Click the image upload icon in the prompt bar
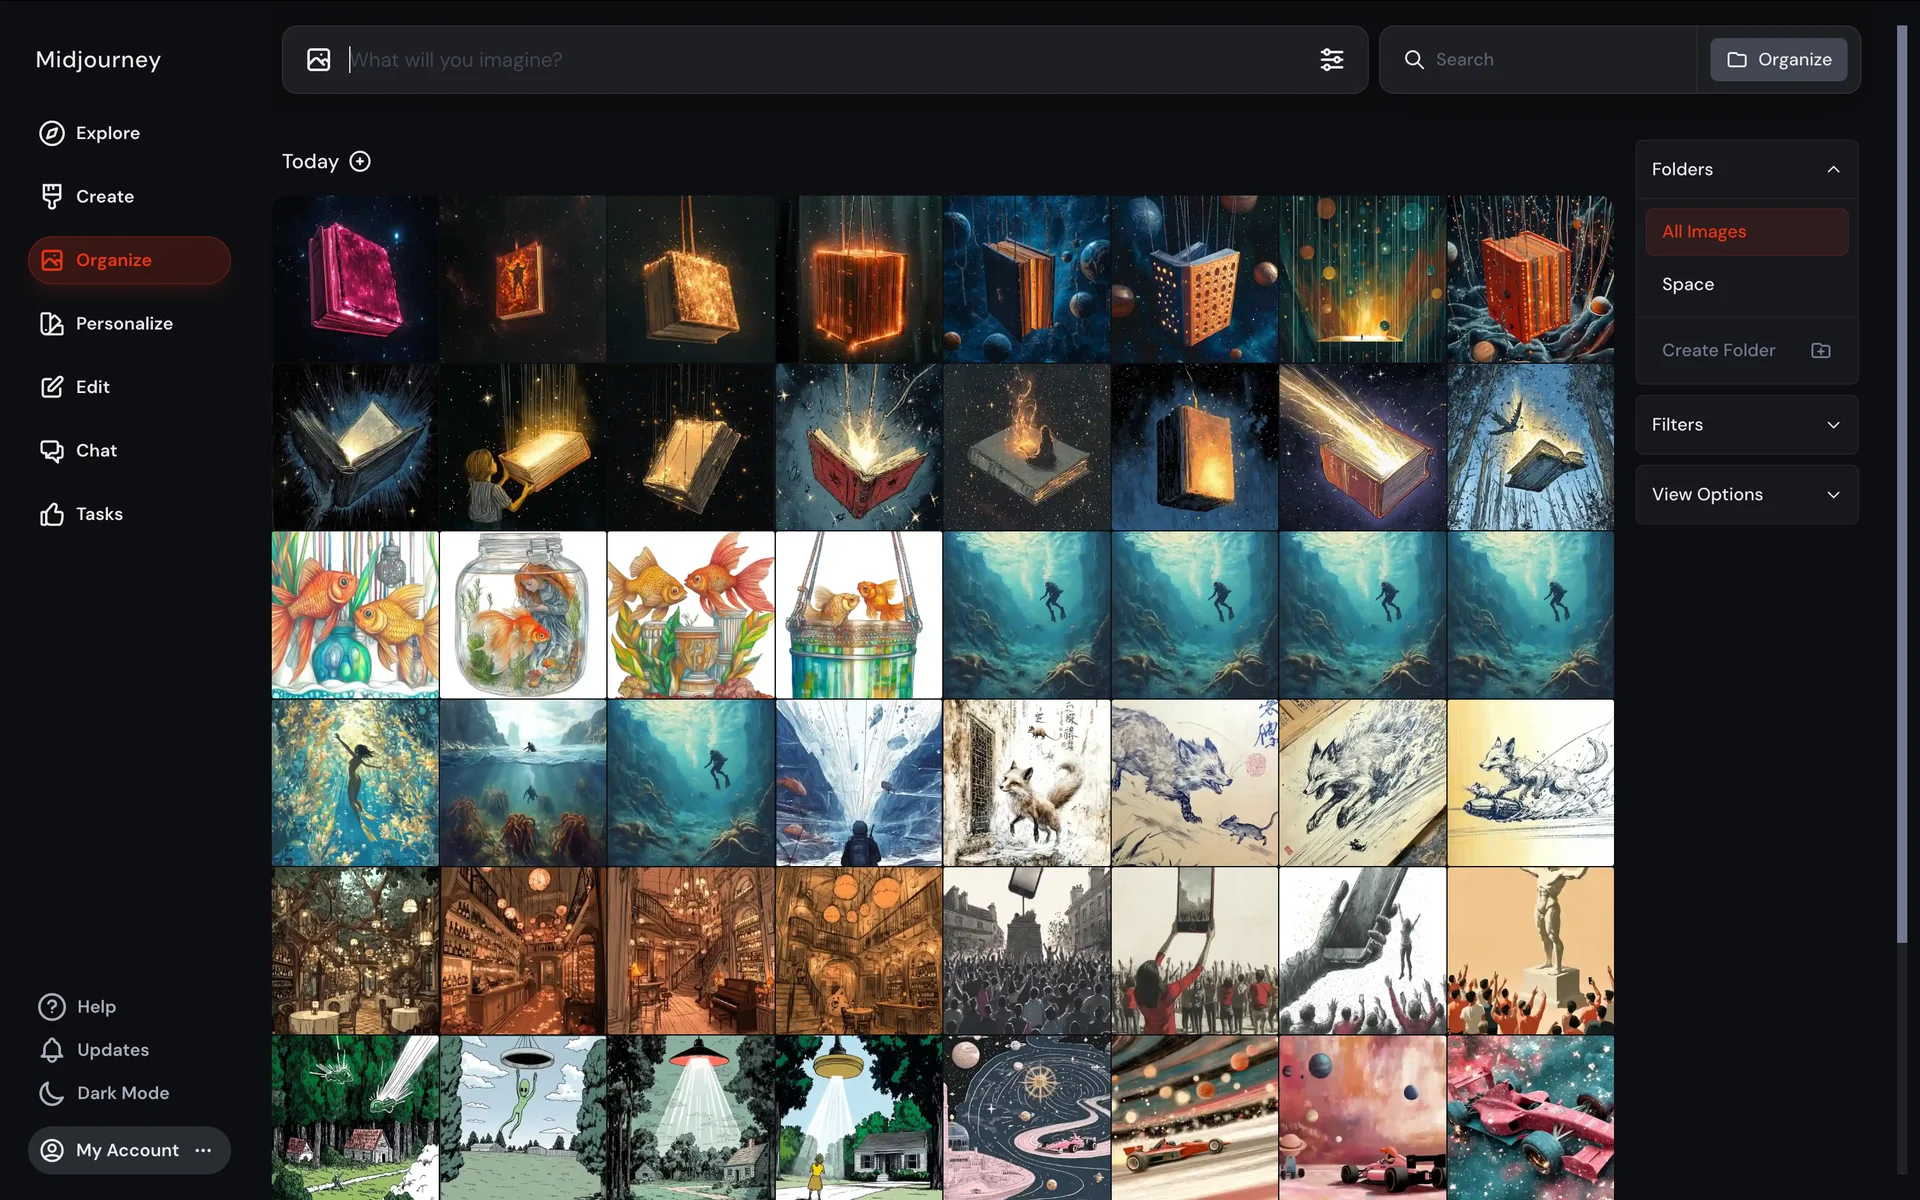Screen dimensions: 1920x1200 318,60
